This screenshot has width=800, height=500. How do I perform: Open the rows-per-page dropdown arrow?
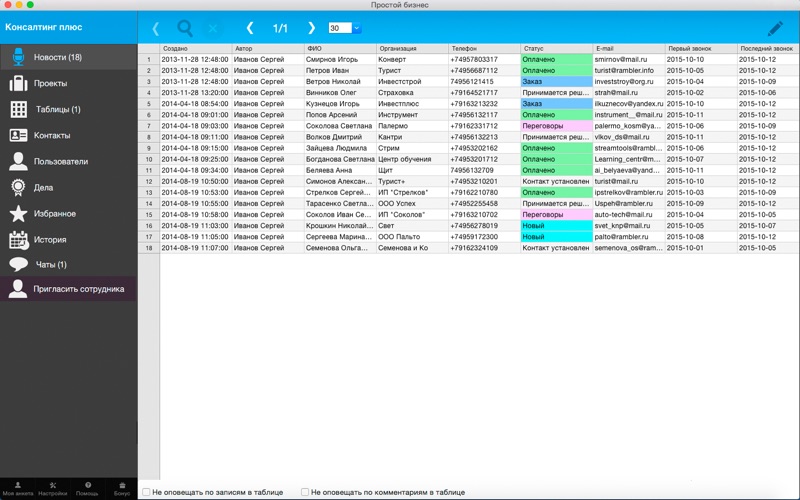[x=357, y=28]
